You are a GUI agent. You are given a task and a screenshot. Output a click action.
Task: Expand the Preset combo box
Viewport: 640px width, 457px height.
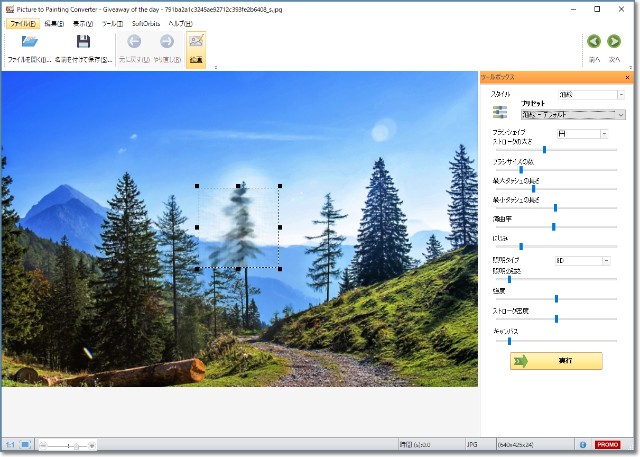pos(620,115)
